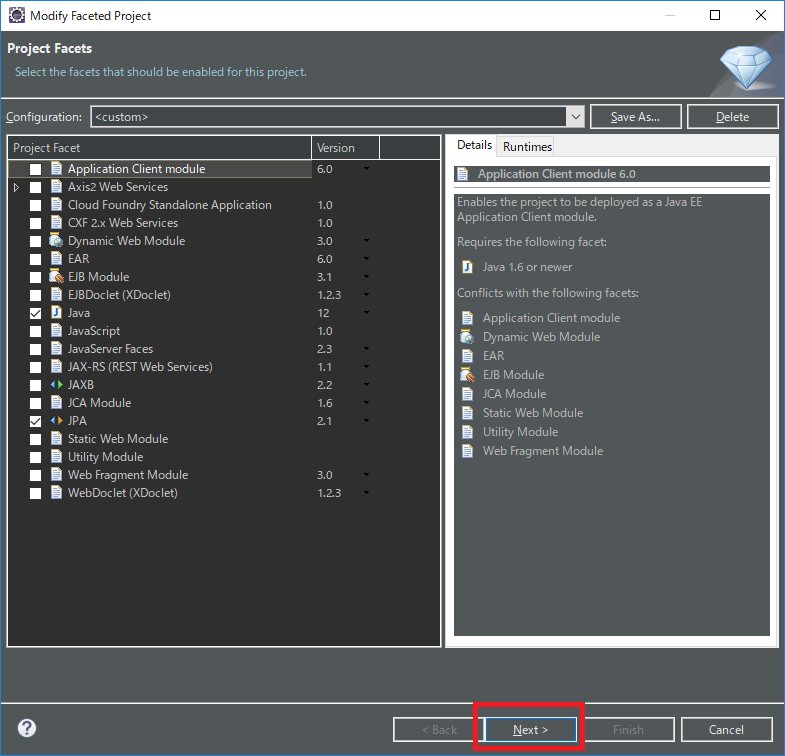Click the Dynamic Web Module globe icon
The image size is (785, 756).
(56, 241)
